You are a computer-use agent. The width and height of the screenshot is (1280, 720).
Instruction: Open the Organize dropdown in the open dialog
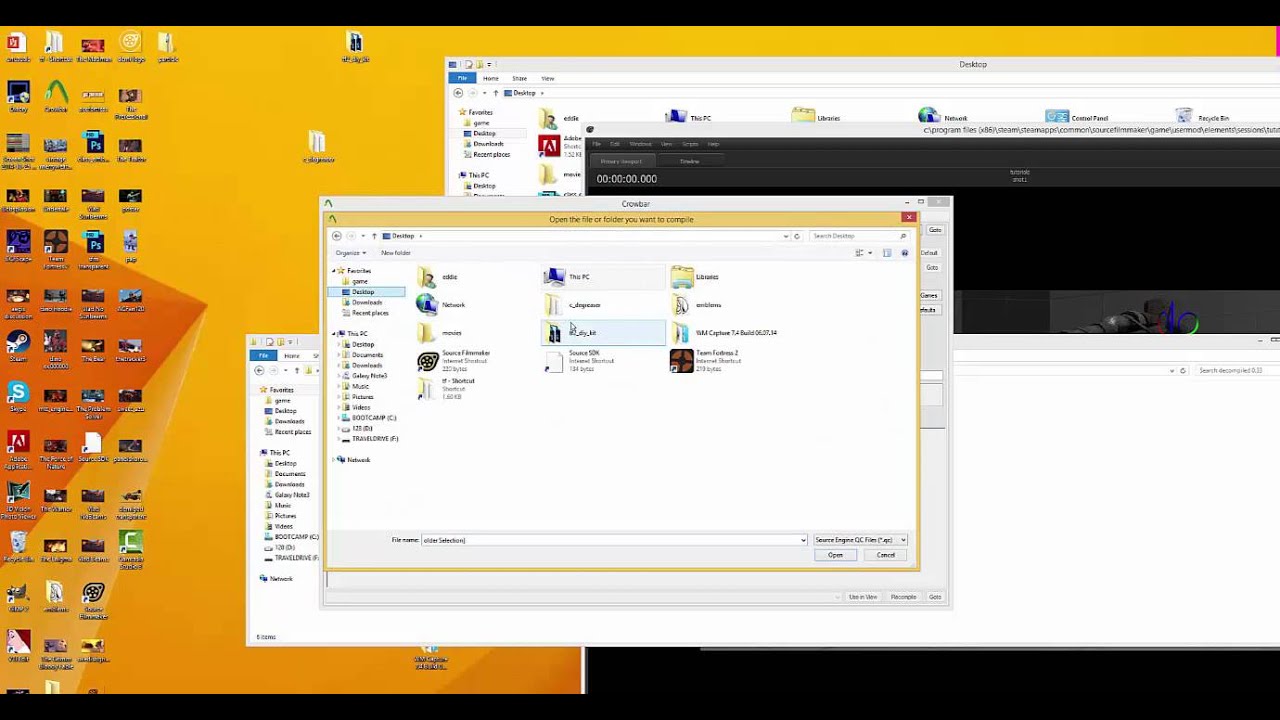(x=350, y=253)
